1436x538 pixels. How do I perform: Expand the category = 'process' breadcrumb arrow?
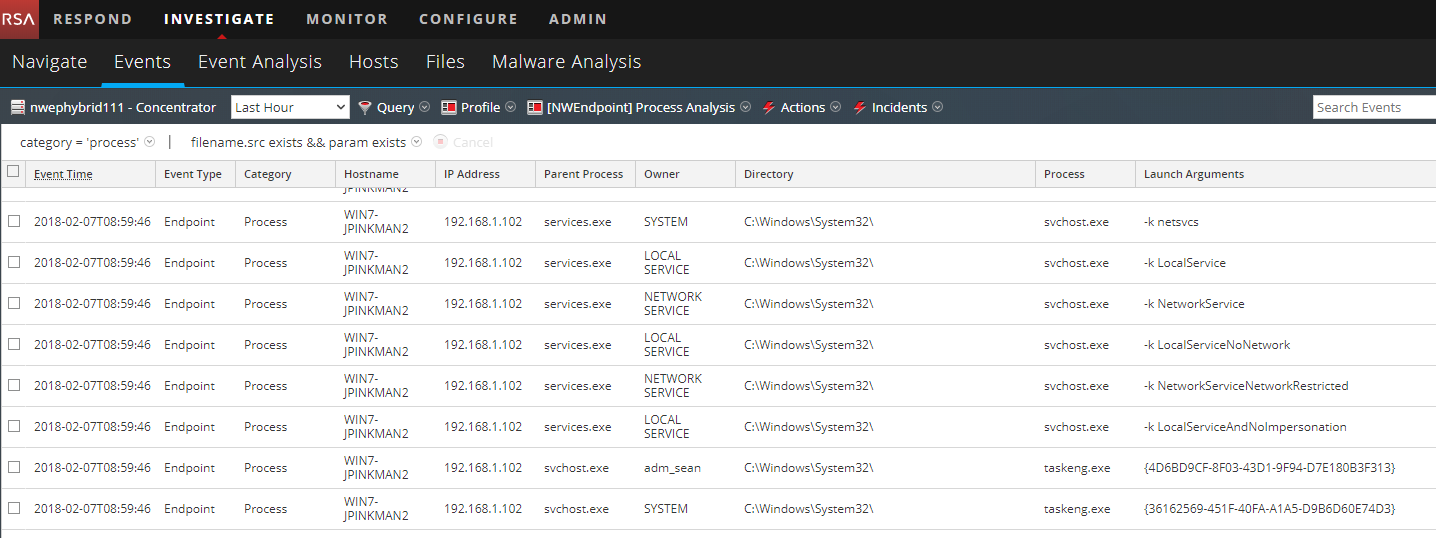tap(150, 142)
